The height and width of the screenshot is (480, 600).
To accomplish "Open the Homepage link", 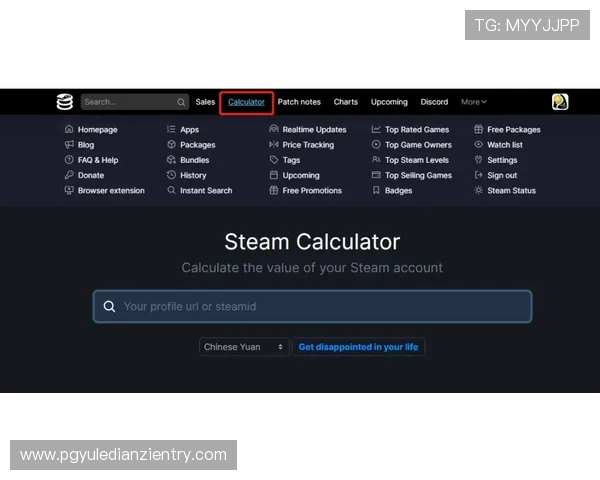I will 98,129.
